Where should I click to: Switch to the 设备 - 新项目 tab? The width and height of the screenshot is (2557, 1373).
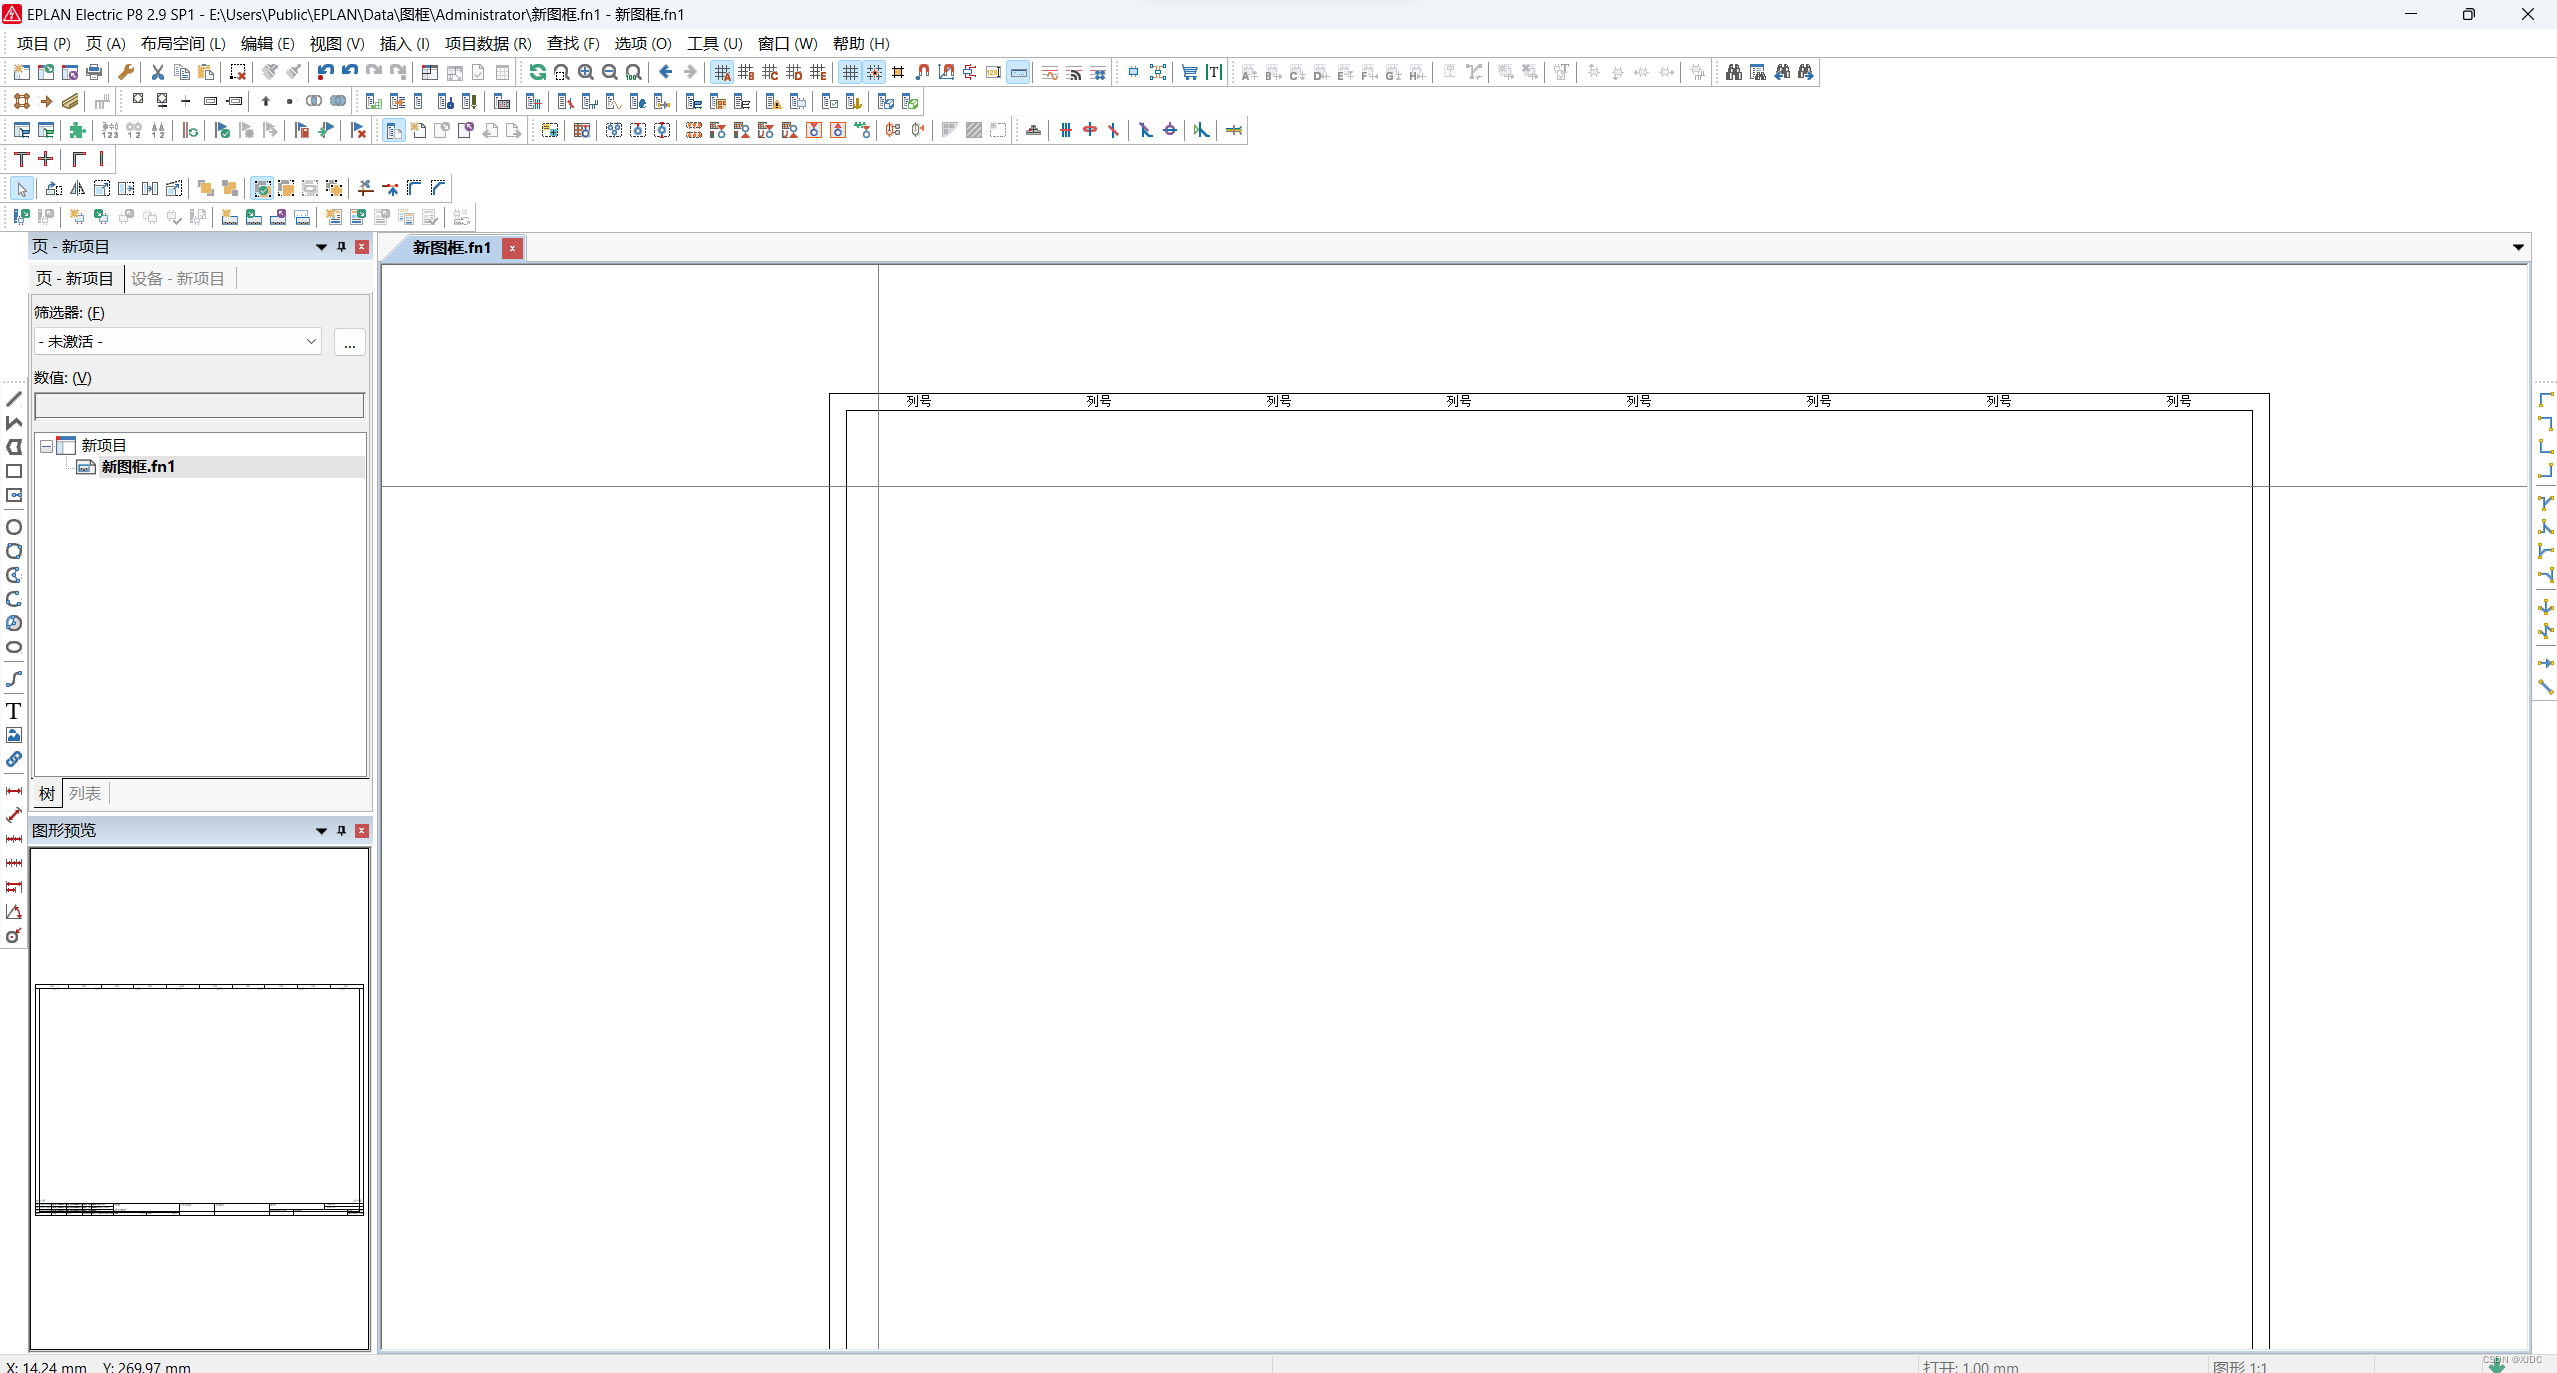coord(178,279)
